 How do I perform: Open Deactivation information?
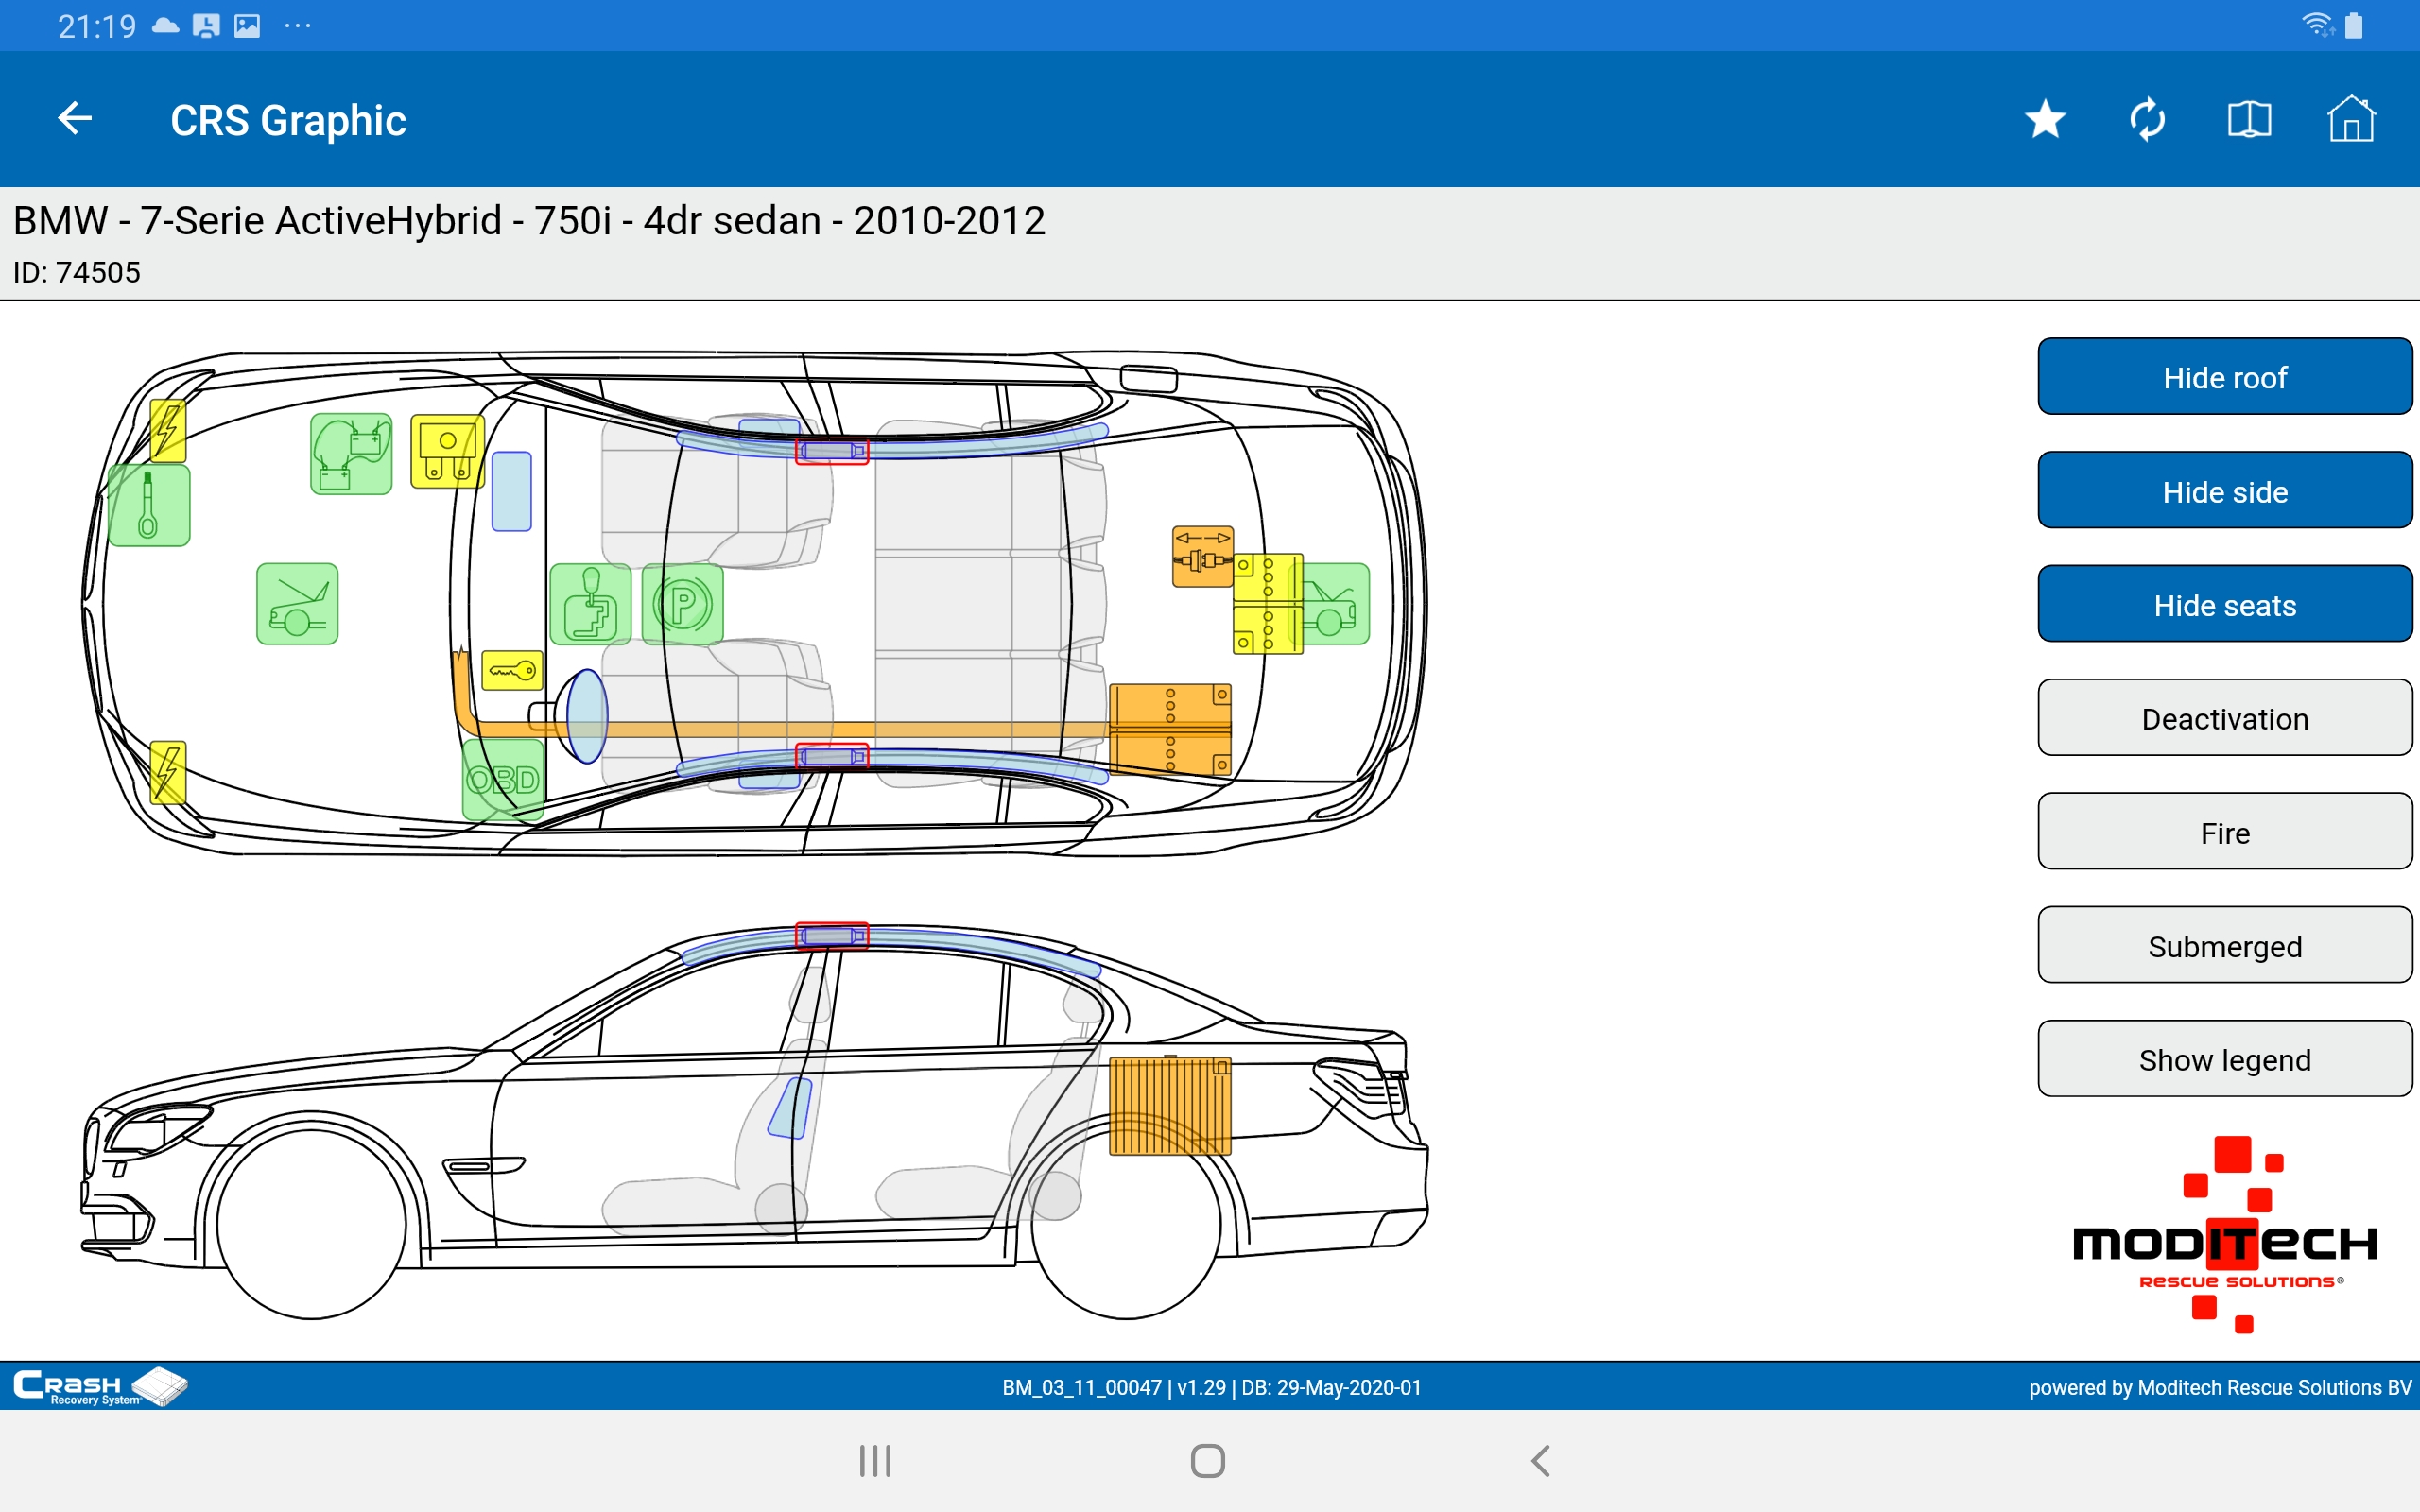pyautogui.click(x=2225, y=718)
